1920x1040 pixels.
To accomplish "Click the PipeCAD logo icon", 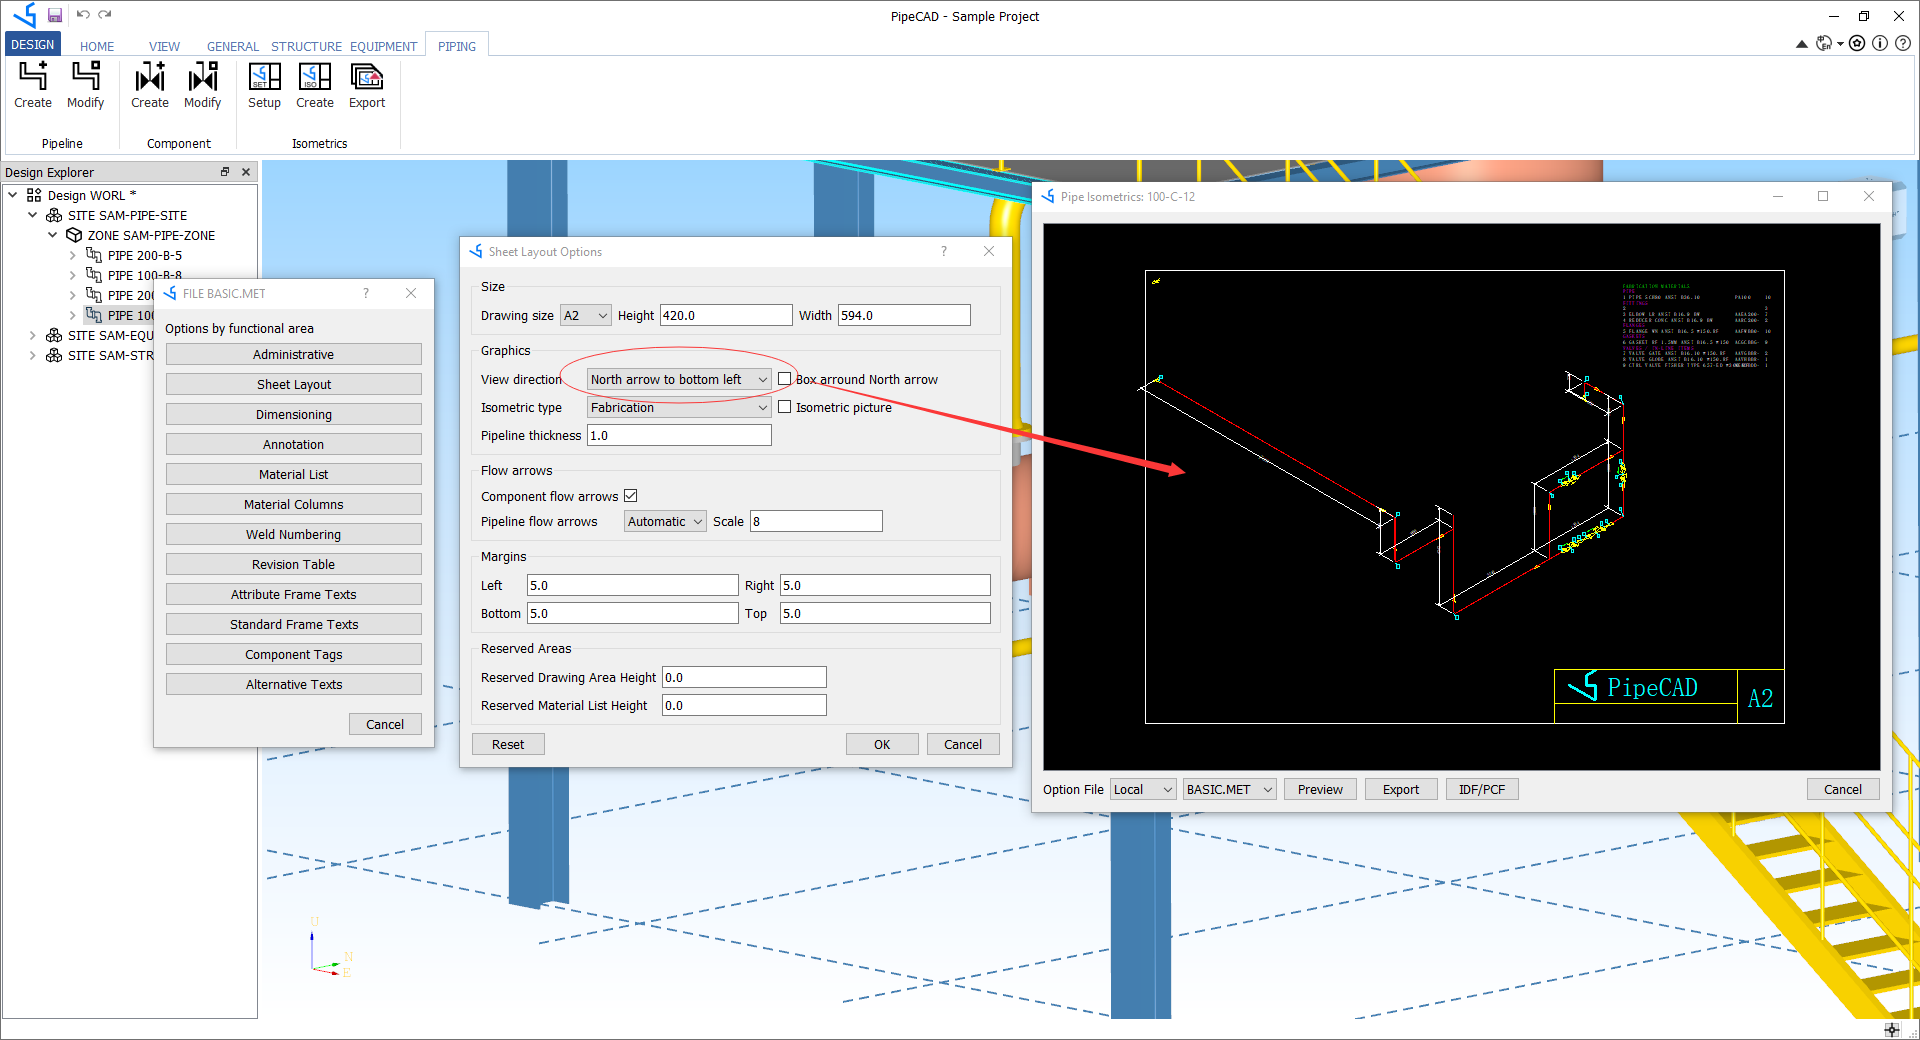I will point(25,15).
